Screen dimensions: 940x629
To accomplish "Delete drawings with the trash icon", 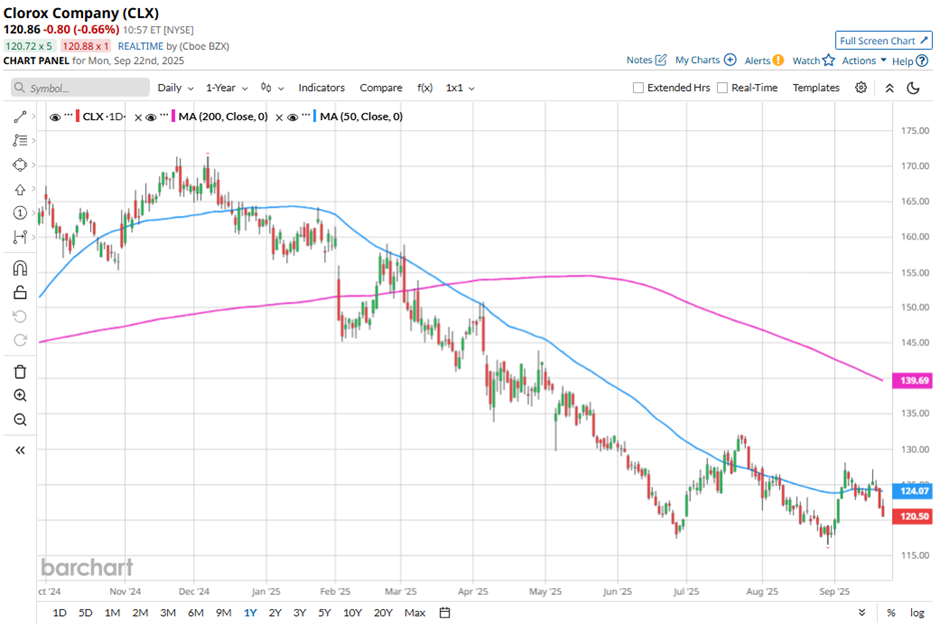I will click(20, 372).
